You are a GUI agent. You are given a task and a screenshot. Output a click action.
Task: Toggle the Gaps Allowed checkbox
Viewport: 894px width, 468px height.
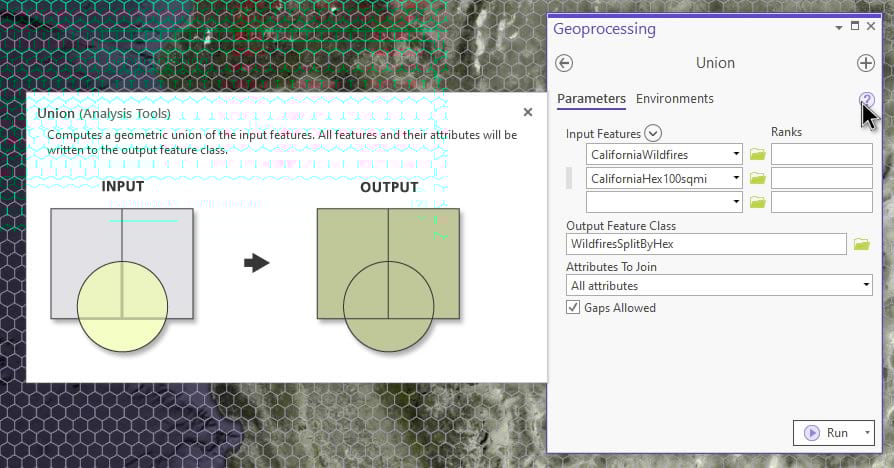[x=573, y=308]
